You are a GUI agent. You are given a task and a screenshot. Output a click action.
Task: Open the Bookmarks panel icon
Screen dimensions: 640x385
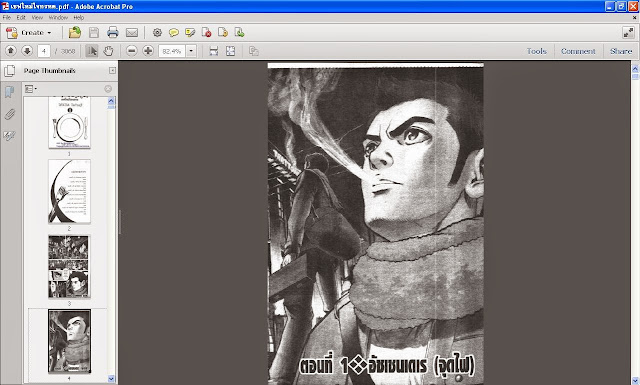[x=9, y=91]
